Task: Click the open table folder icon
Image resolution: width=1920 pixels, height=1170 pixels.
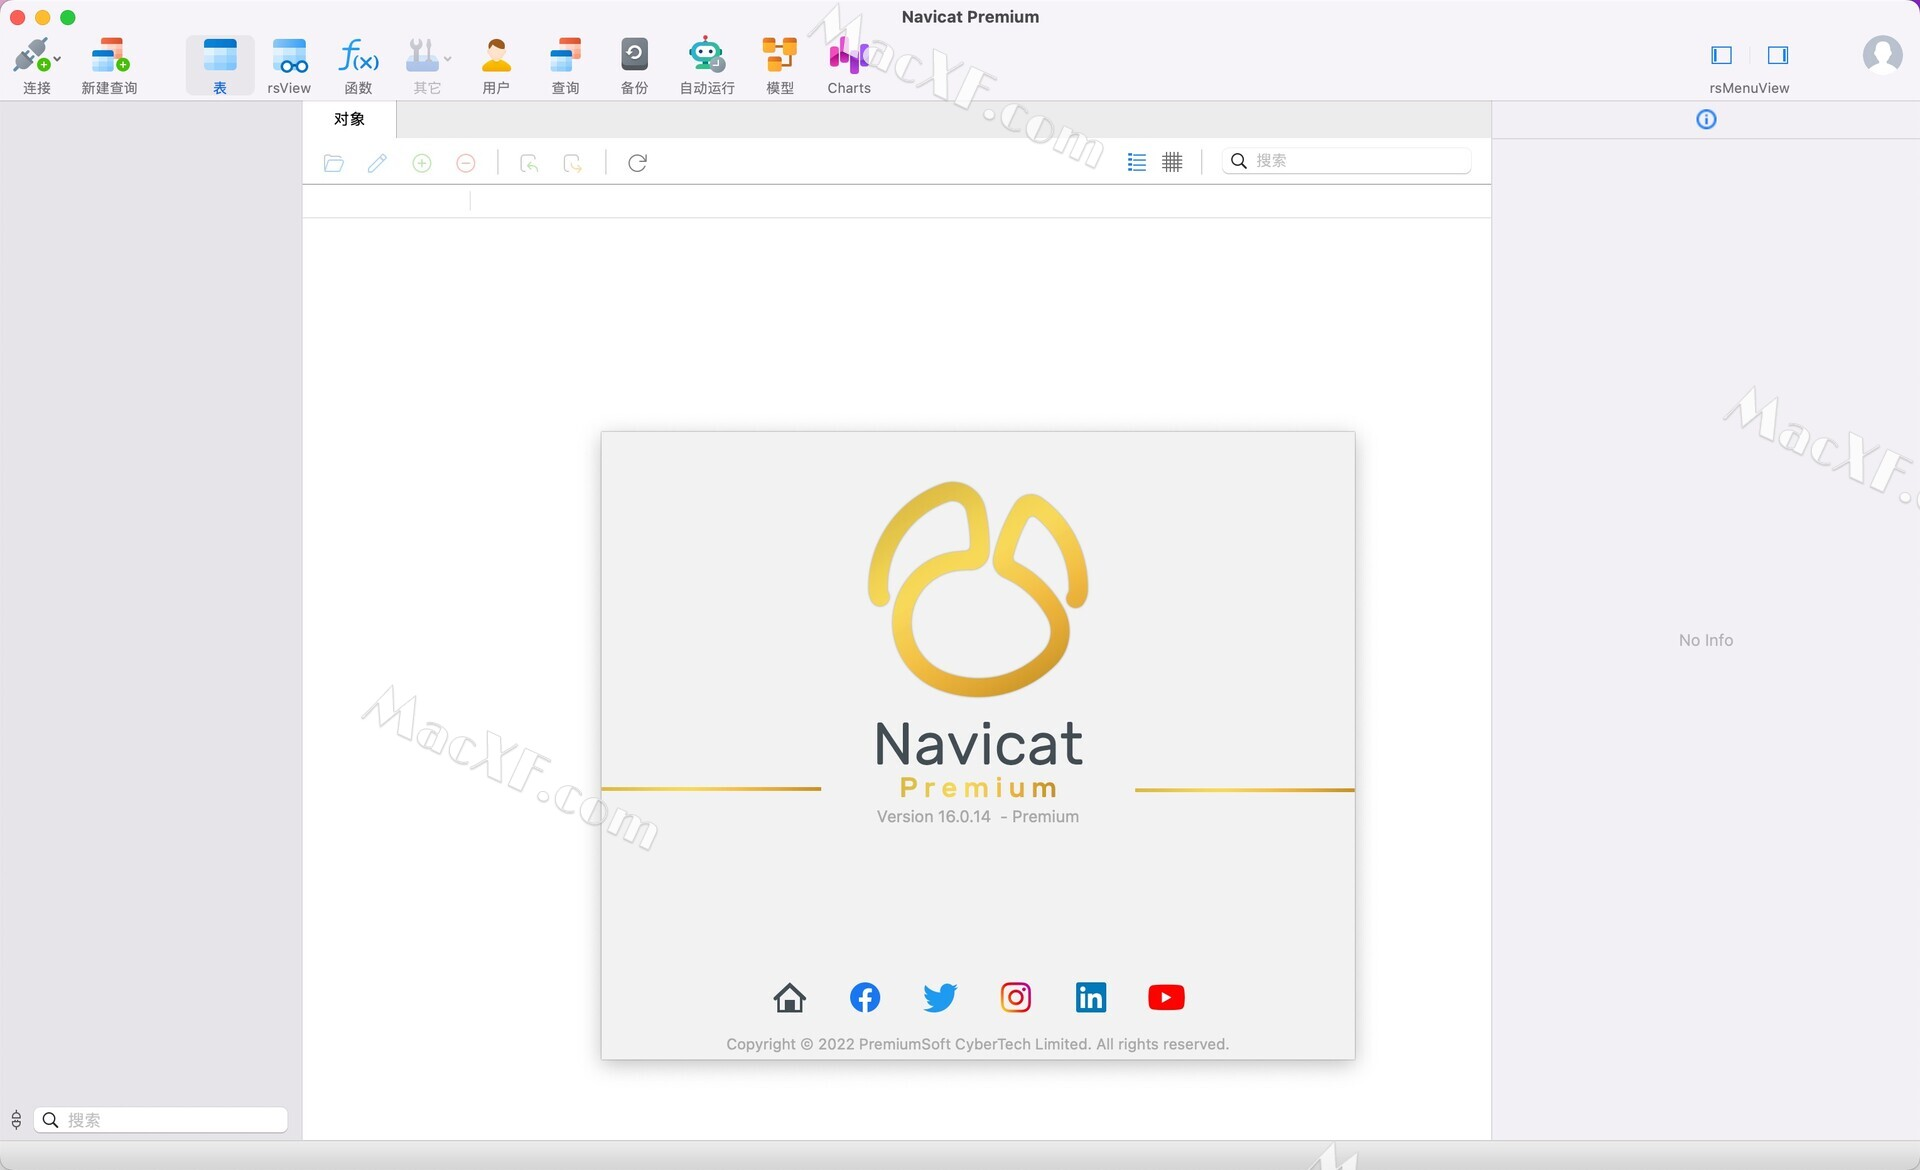Action: [x=334, y=163]
